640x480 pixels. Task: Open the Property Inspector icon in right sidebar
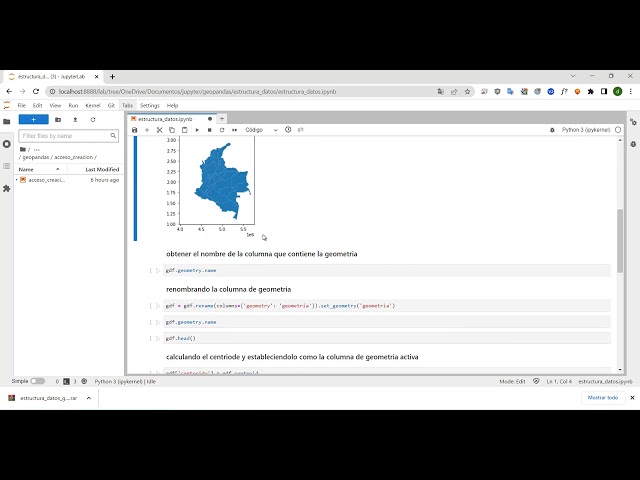633,122
